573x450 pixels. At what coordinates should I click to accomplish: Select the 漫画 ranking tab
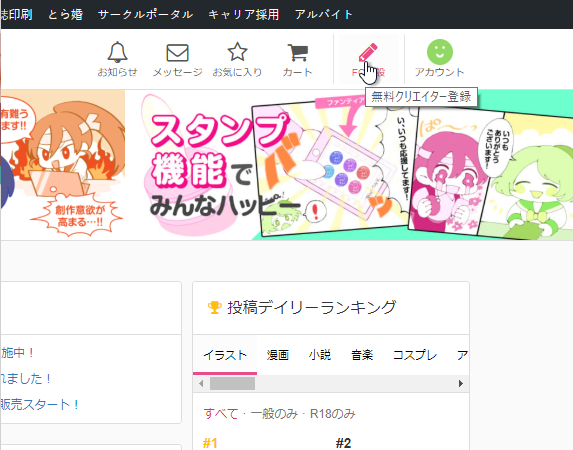(278, 355)
